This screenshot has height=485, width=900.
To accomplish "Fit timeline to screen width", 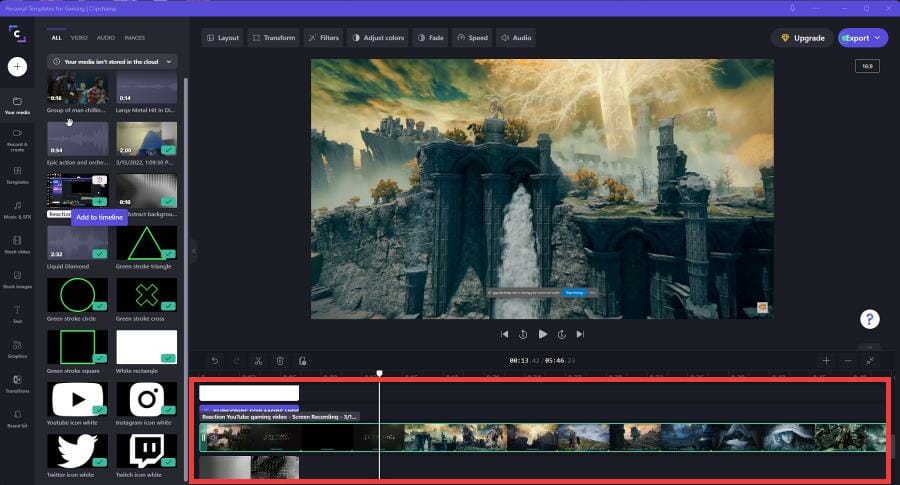I will point(870,360).
